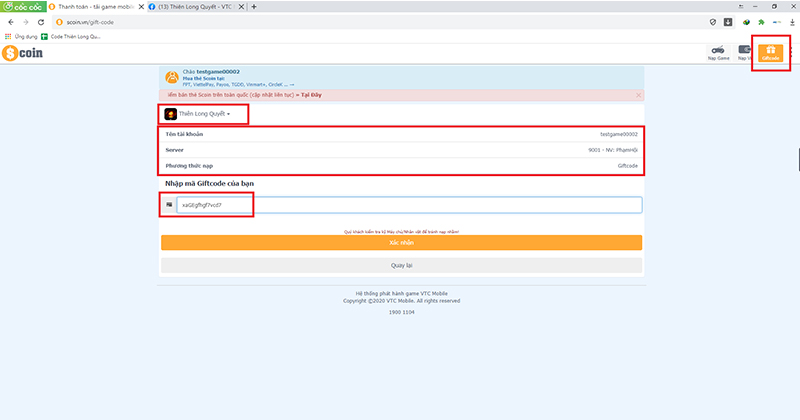Open Ứng dụng apps shortcut

point(21,37)
